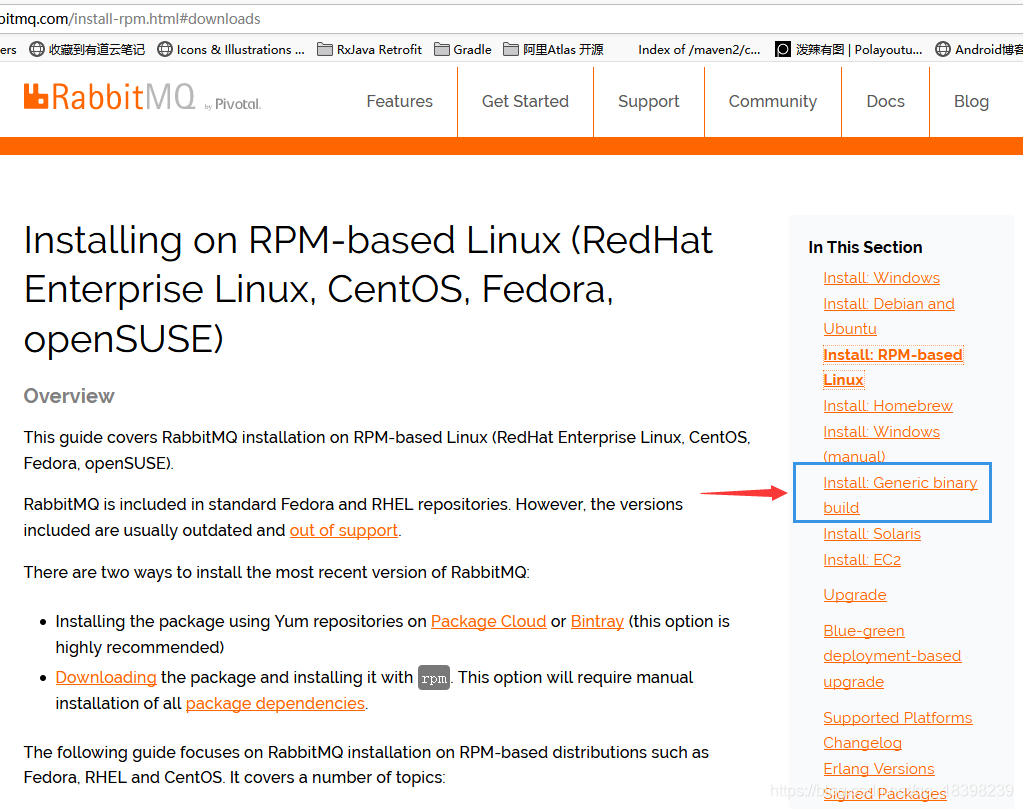
Task: Open the Docs section
Action: [x=884, y=101]
